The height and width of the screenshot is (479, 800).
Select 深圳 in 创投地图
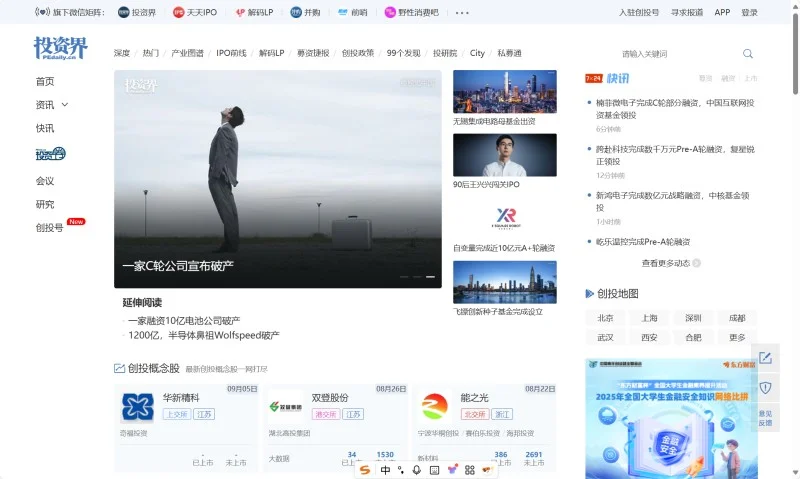click(693, 318)
